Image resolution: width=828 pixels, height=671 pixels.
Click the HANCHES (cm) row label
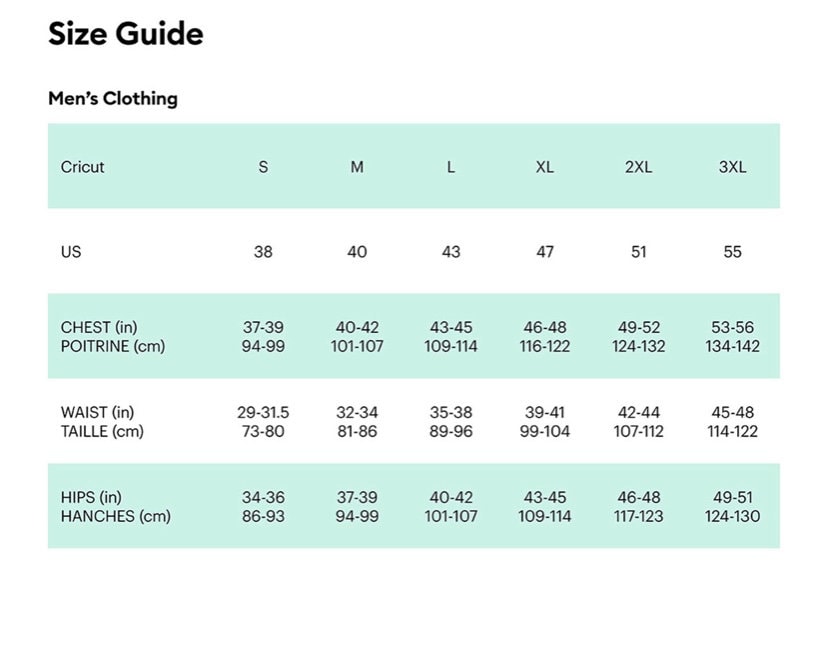point(116,516)
